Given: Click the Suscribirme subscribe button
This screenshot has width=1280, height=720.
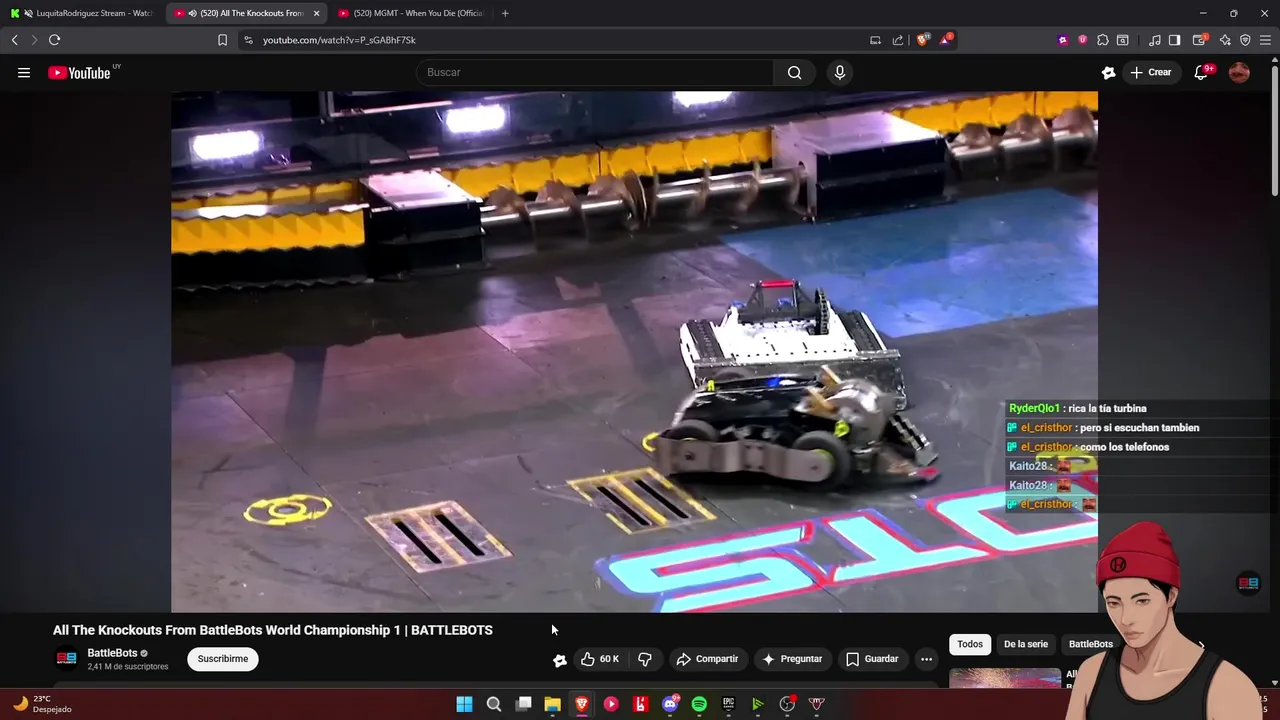Looking at the screenshot, I should pos(223,659).
